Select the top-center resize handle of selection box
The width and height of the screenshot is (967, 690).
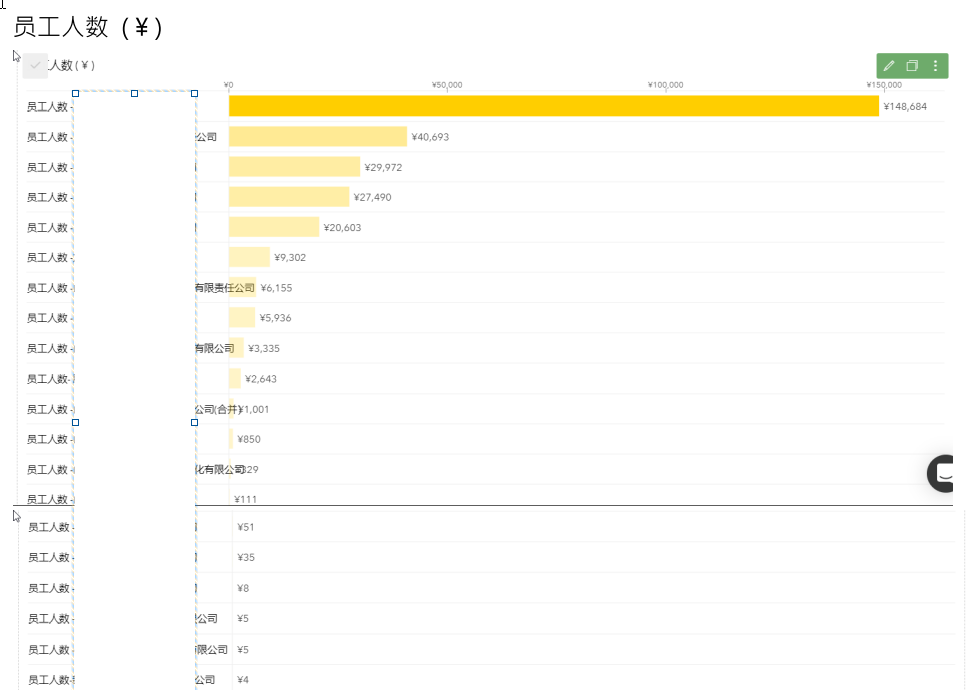click(x=135, y=93)
